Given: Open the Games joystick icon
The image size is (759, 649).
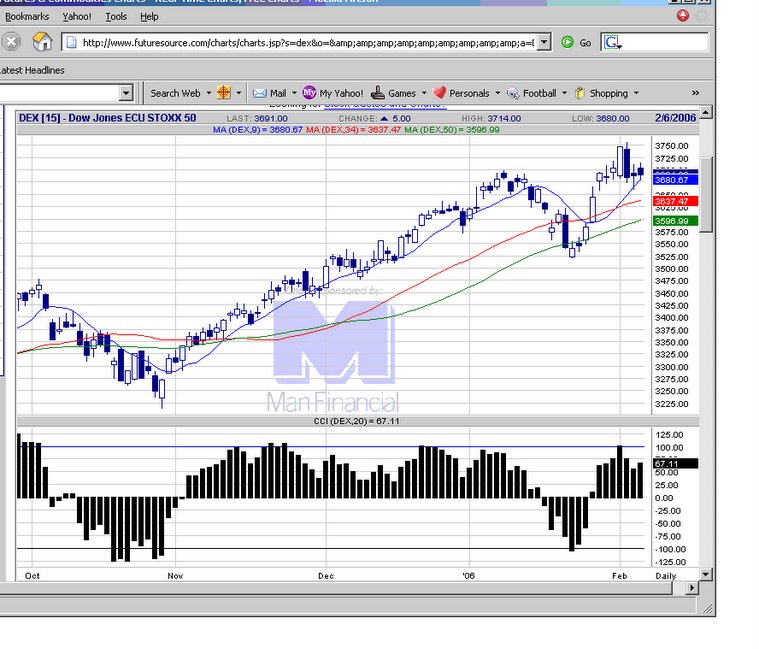Looking at the screenshot, I should 378,92.
